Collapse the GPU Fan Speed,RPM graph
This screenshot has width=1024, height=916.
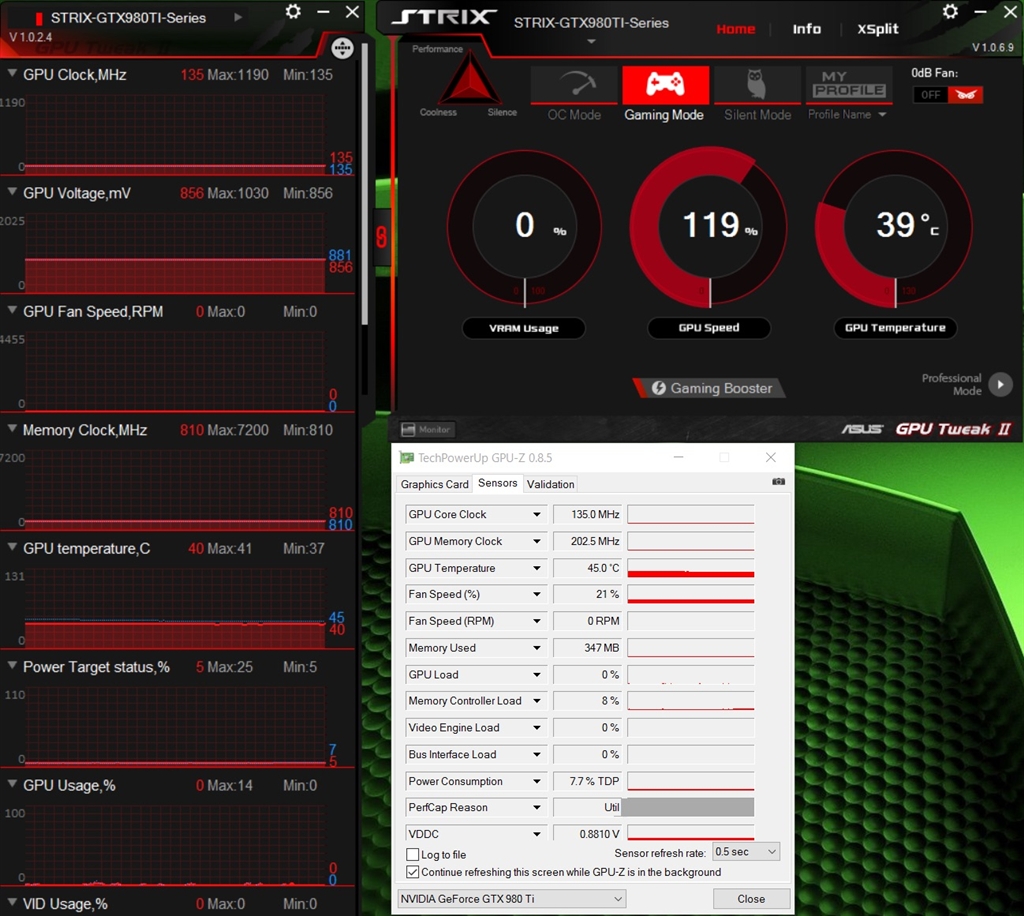[12, 311]
